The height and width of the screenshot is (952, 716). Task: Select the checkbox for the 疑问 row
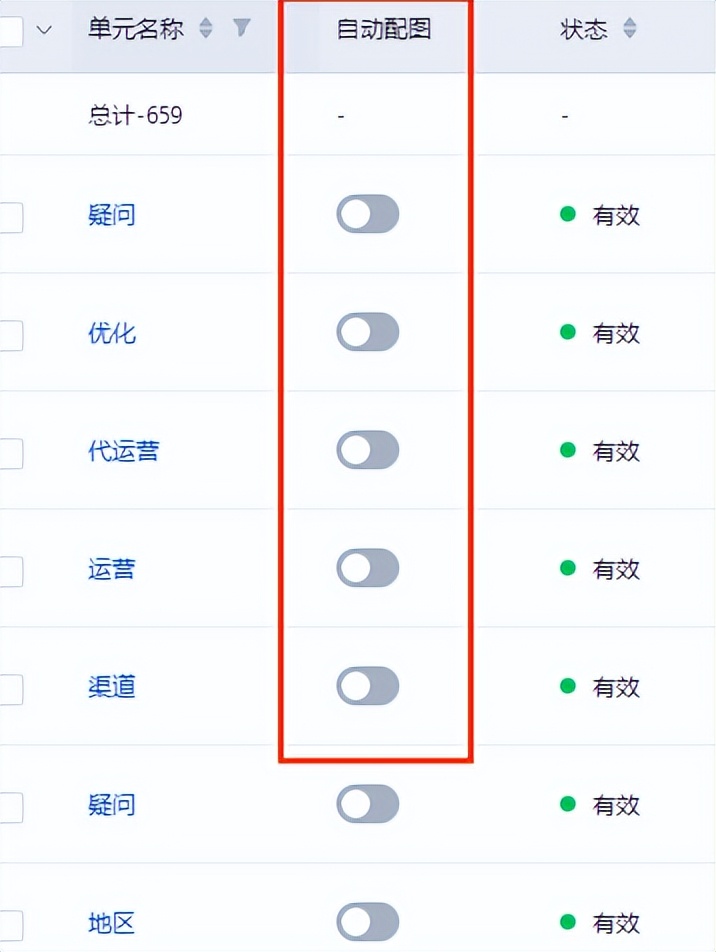pyautogui.click(x=10, y=215)
